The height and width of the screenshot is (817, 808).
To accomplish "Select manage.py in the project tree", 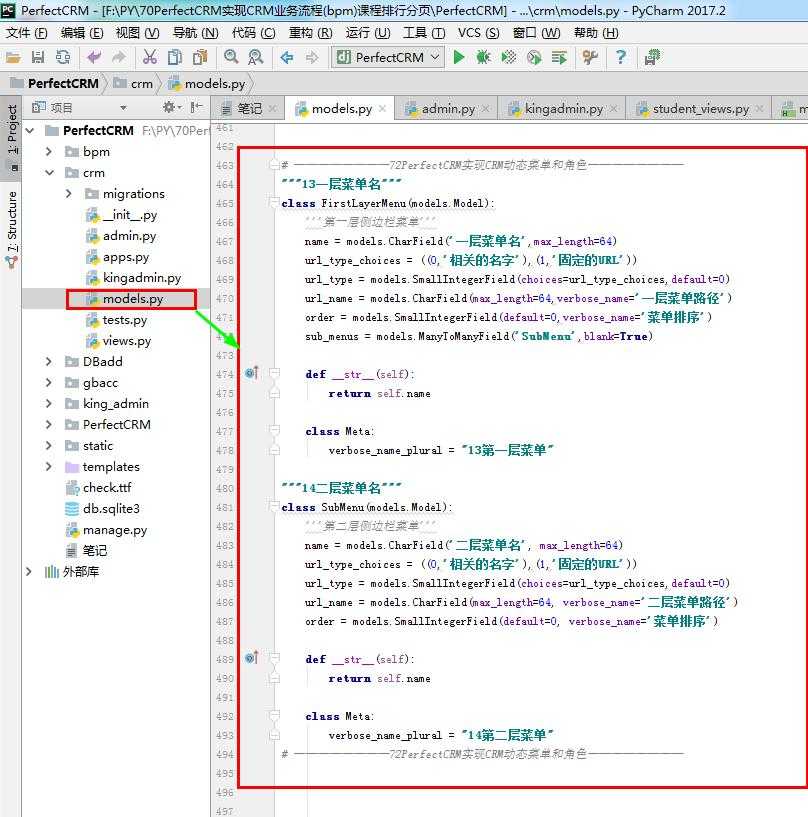I will click(115, 530).
